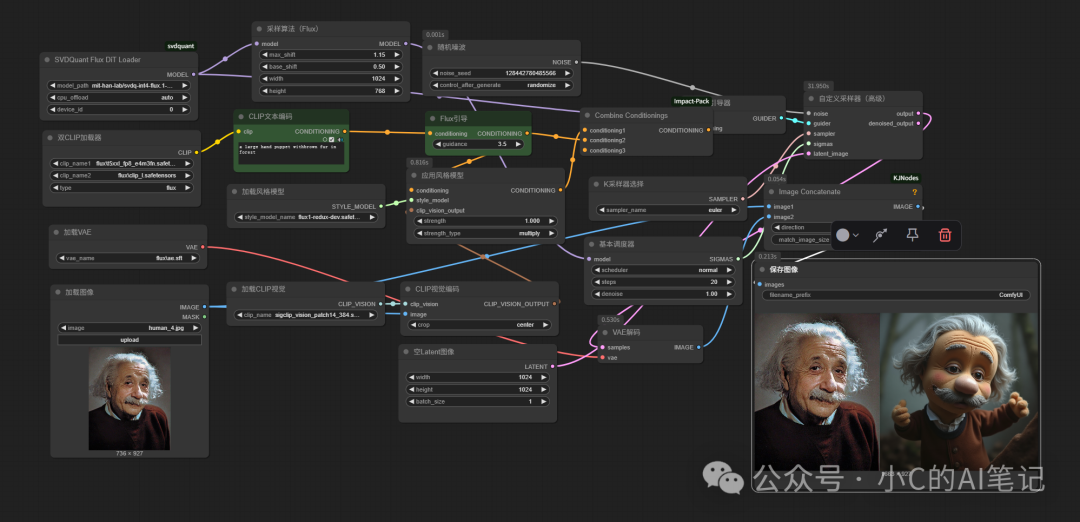Click the CLIP_VISION output socket on 加载CLIP视觉
Viewport: 1080px width, 522px height.
coord(381,303)
